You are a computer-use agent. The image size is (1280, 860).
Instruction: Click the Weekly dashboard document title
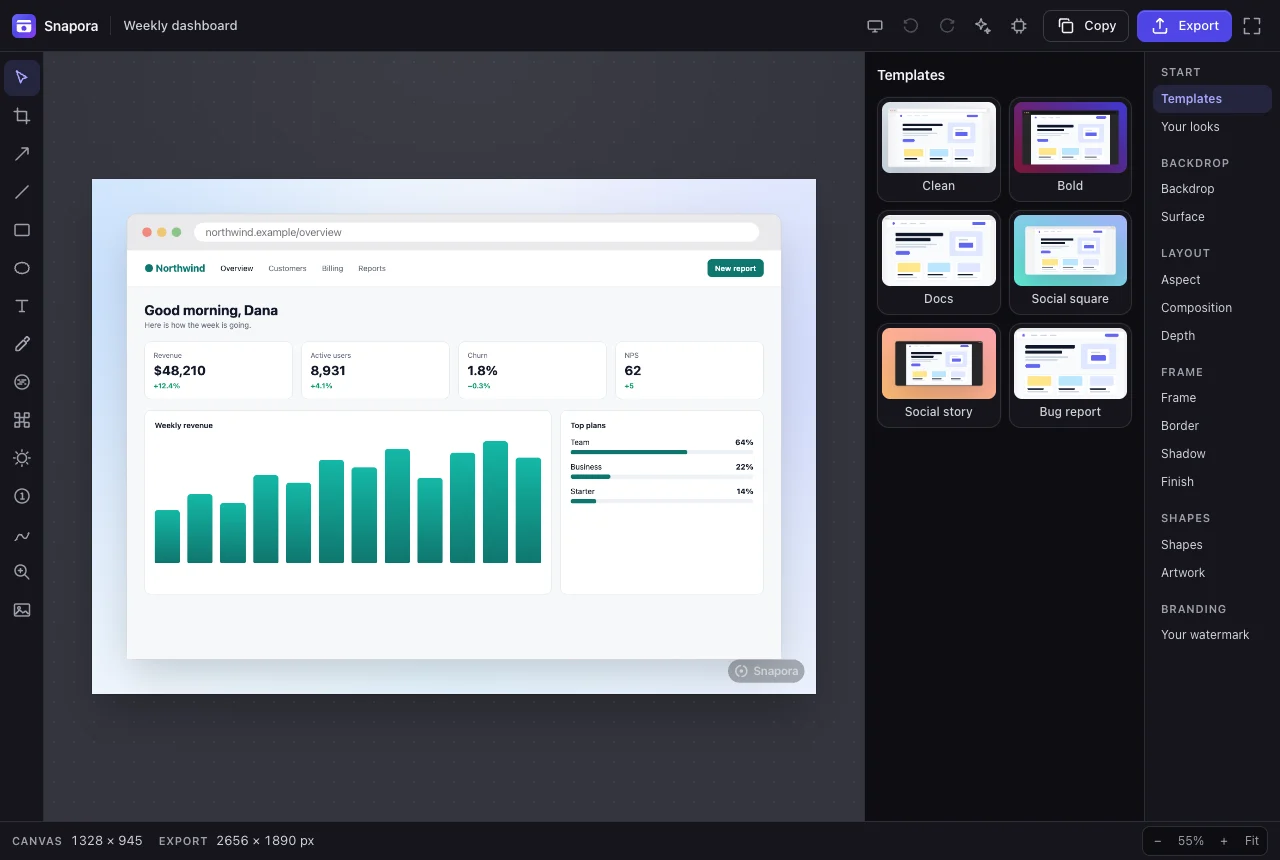point(180,26)
